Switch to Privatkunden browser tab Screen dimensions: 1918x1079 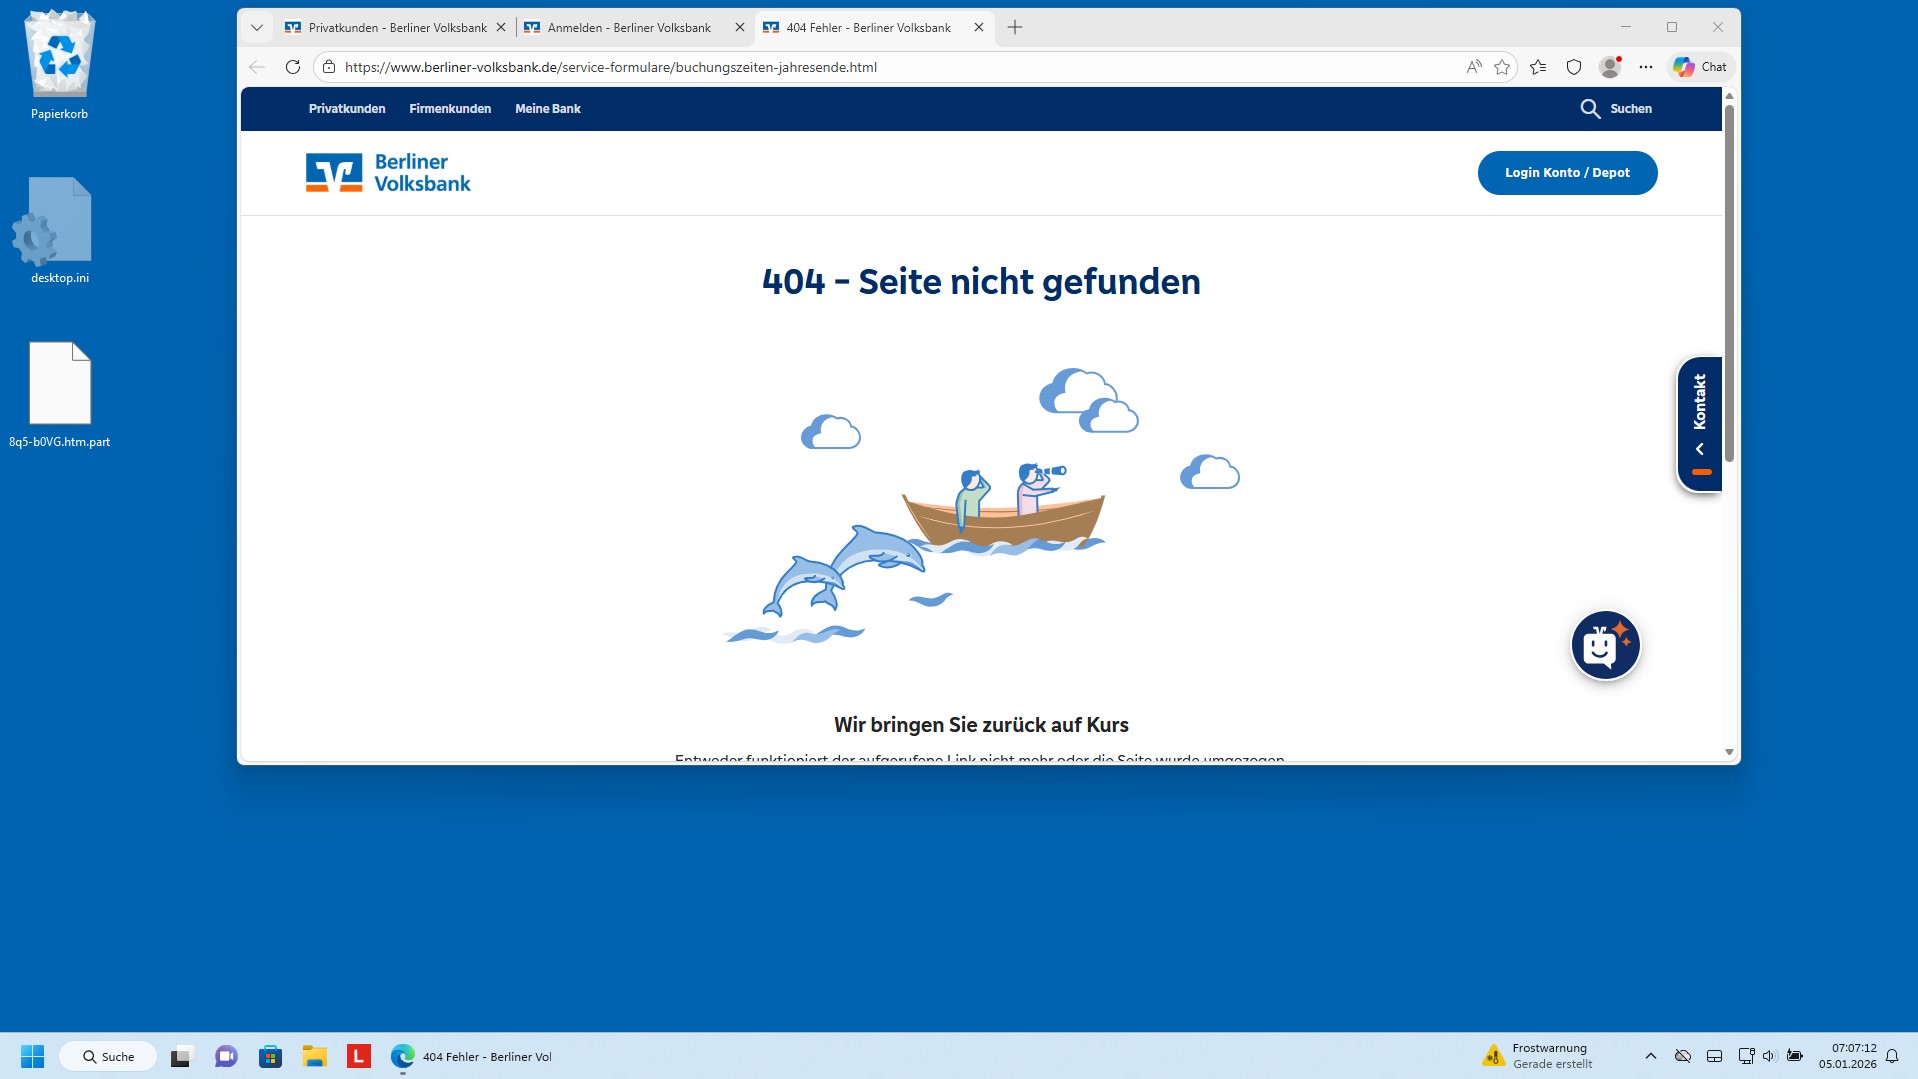(x=397, y=28)
